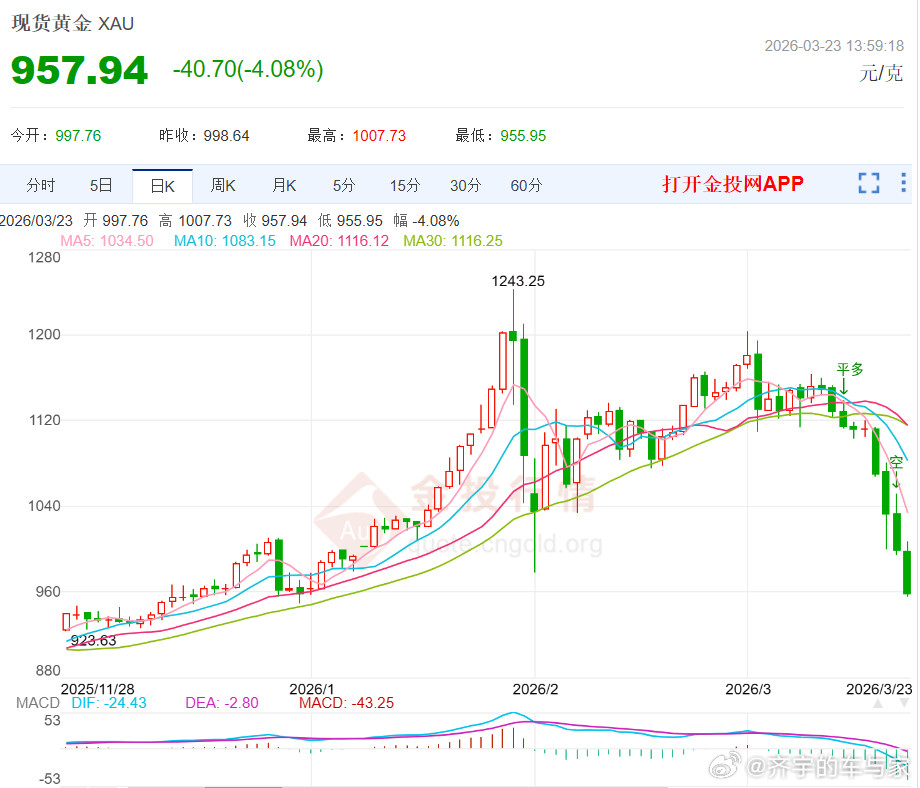The height and width of the screenshot is (788, 920).
Task: Open the 月K monthly chart view
Action: pyautogui.click(x=284, y=185)
